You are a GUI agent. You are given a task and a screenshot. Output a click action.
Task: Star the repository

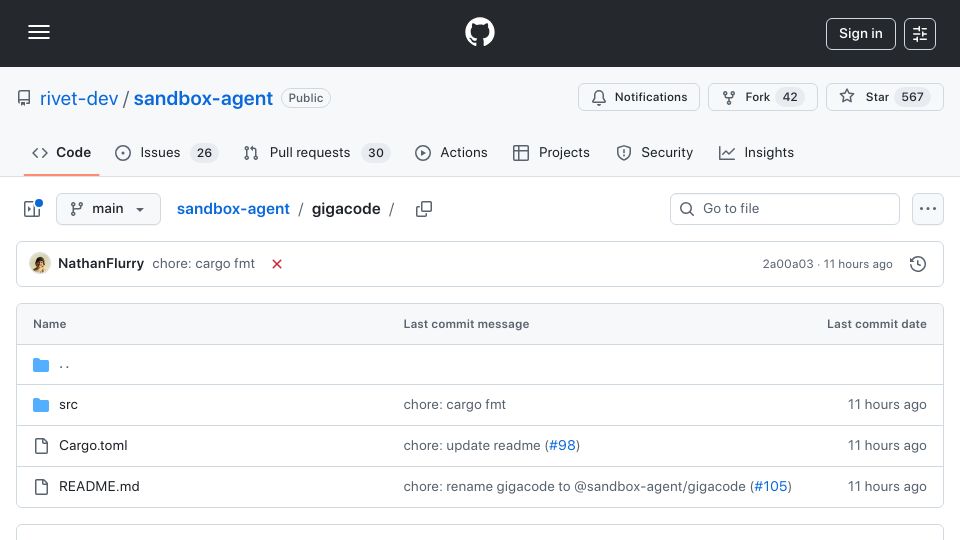pyautogui.click(x=884, y=97)
